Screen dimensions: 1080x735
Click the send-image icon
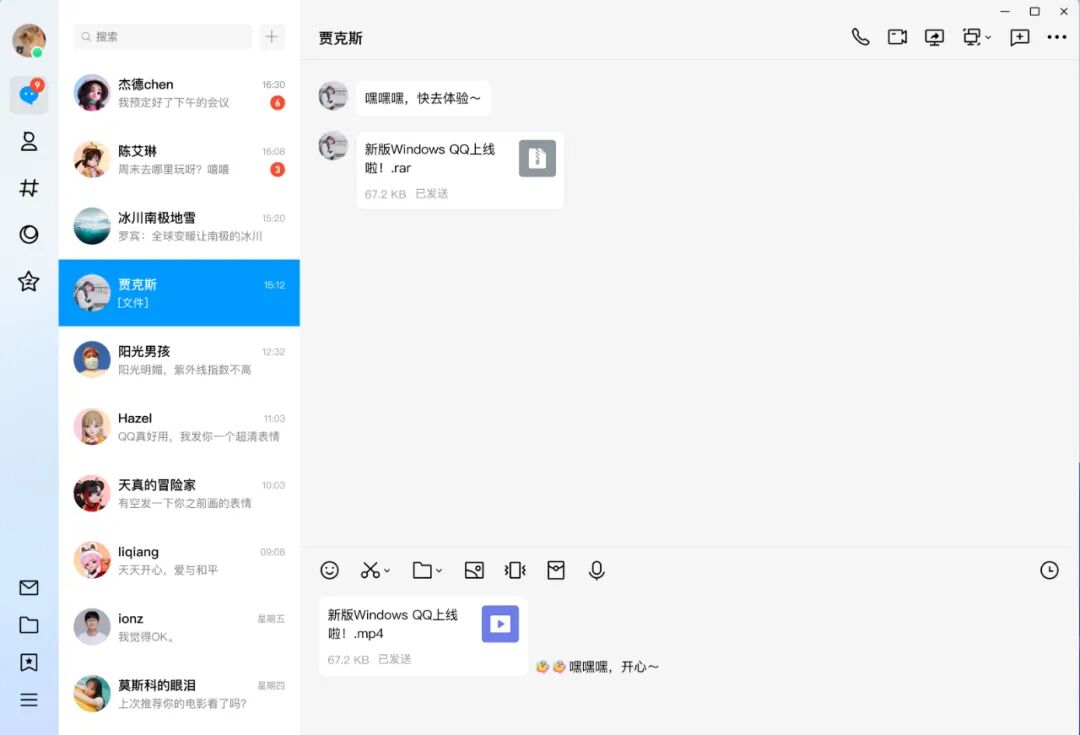(x=474, y=570)
